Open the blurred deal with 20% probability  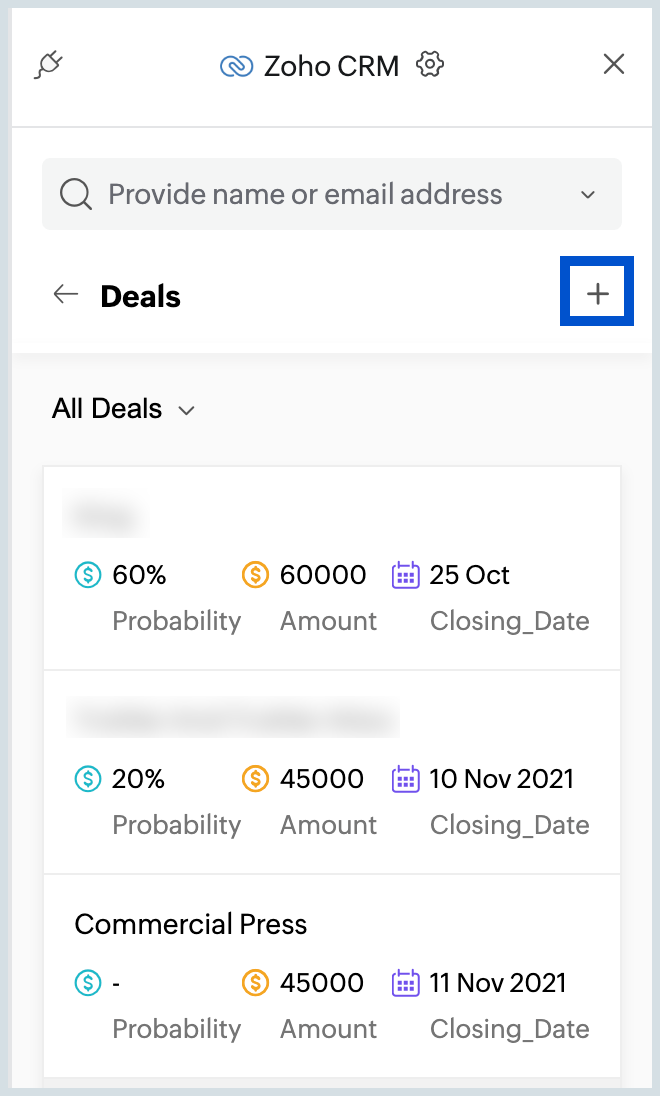click(x=331, y=772)
